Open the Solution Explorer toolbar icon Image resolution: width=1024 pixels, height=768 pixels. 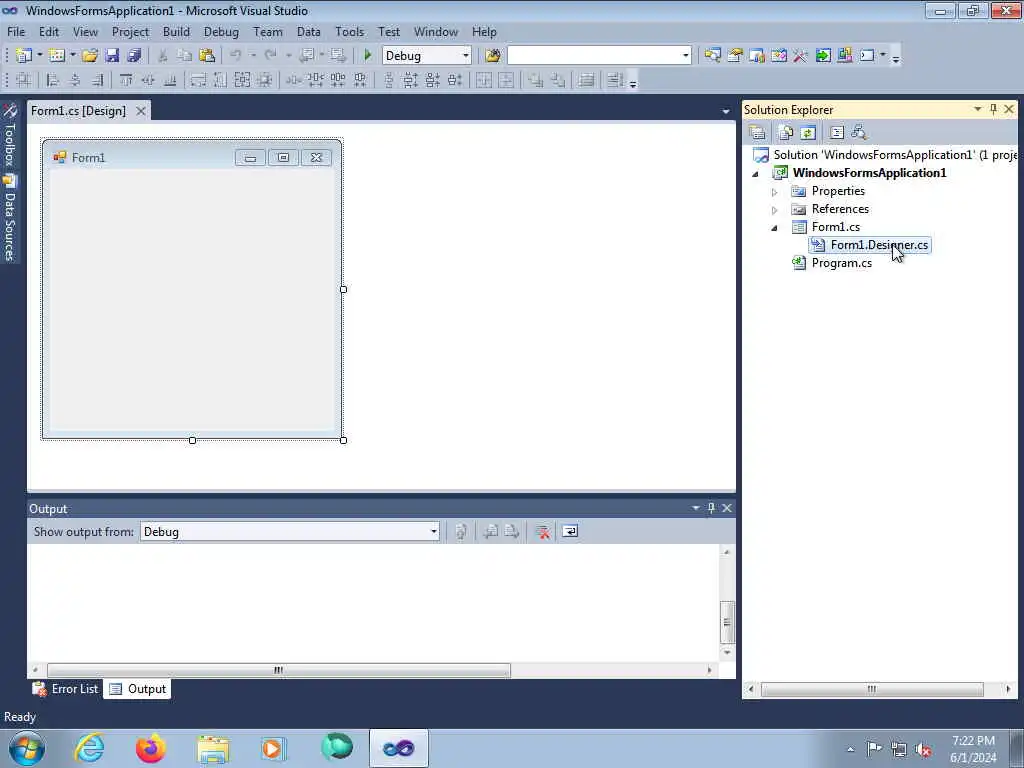coord(712,56)
